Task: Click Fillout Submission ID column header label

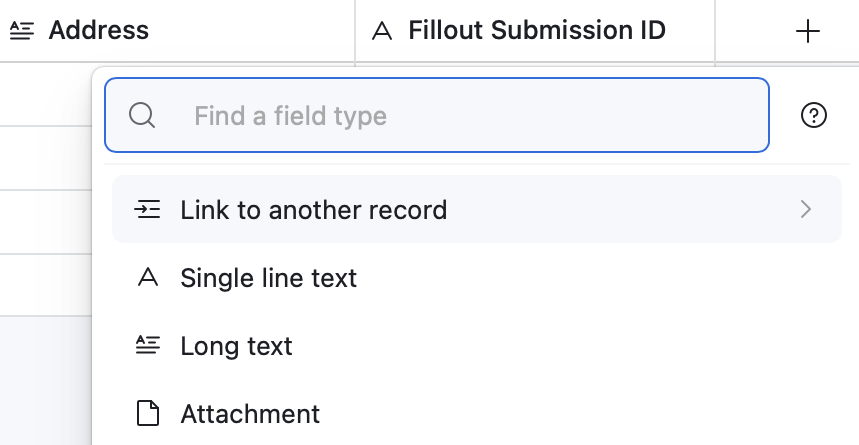Action: point(536,31)
